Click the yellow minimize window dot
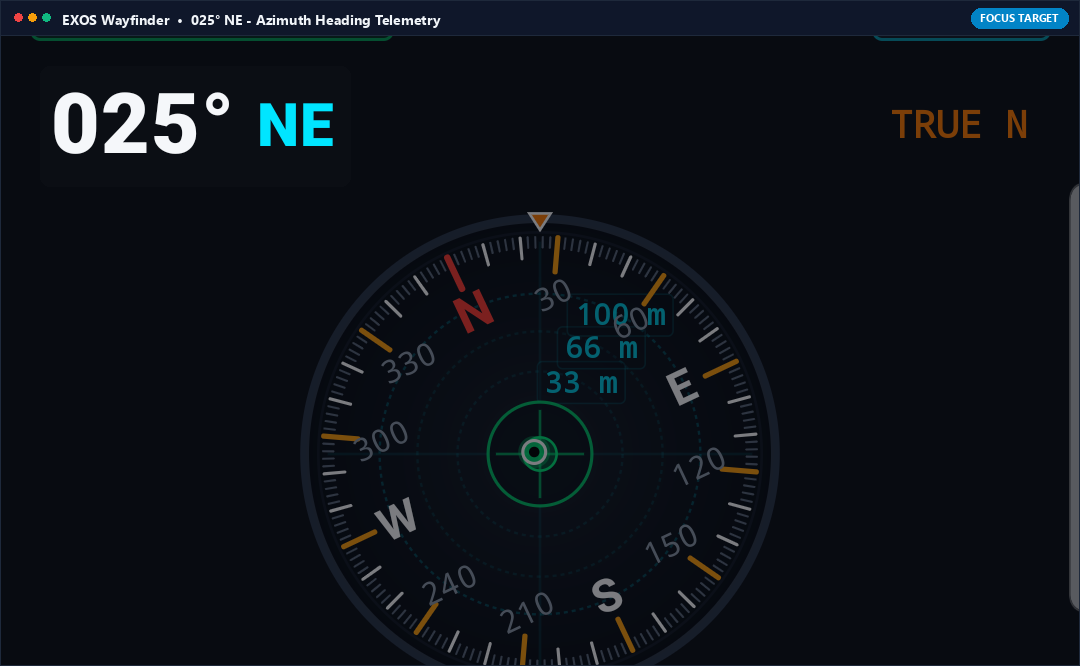Viewport: 1080px width, 666px height. [32, 18]
